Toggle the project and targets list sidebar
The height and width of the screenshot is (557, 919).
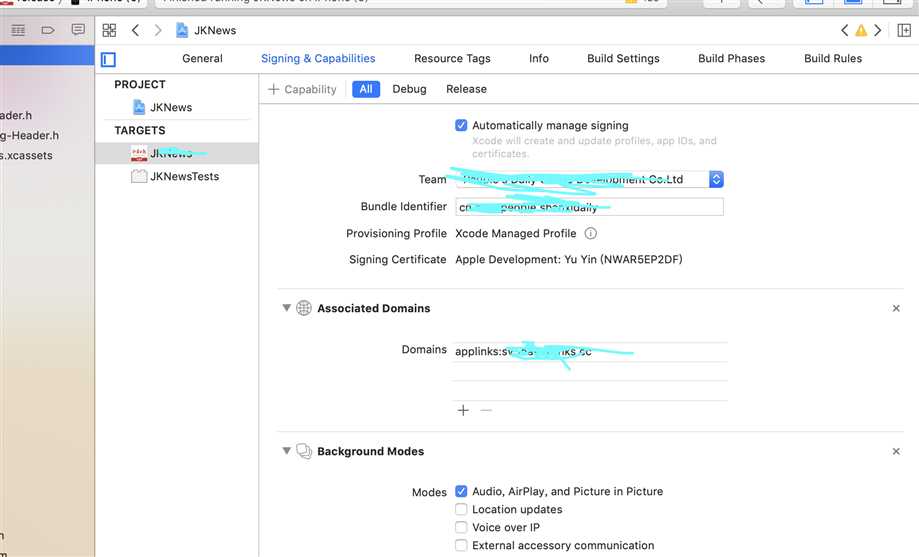(108, 59)
